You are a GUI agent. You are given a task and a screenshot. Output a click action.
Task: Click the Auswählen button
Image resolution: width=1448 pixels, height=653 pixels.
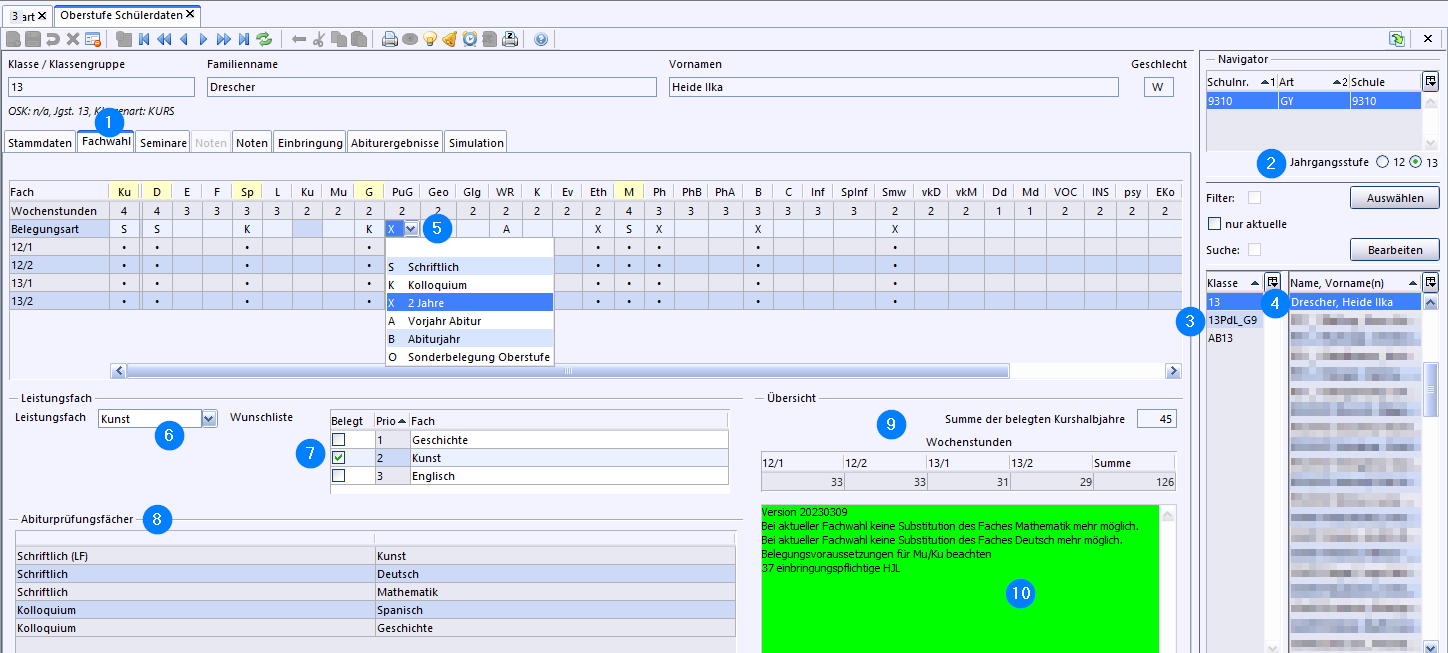click(x=1394, y=197)
